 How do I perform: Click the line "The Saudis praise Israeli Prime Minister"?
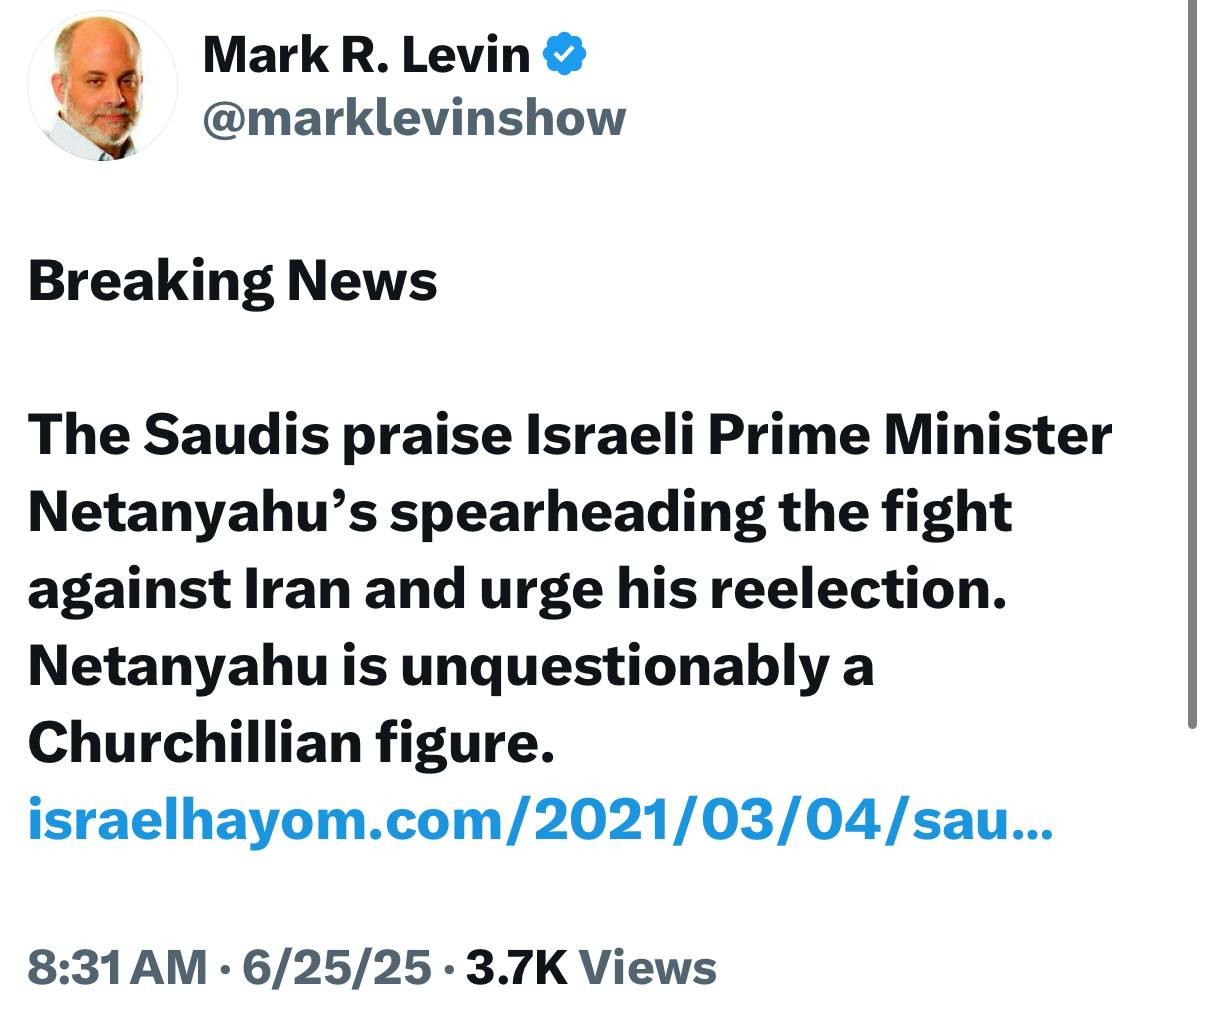pos(569,434)
